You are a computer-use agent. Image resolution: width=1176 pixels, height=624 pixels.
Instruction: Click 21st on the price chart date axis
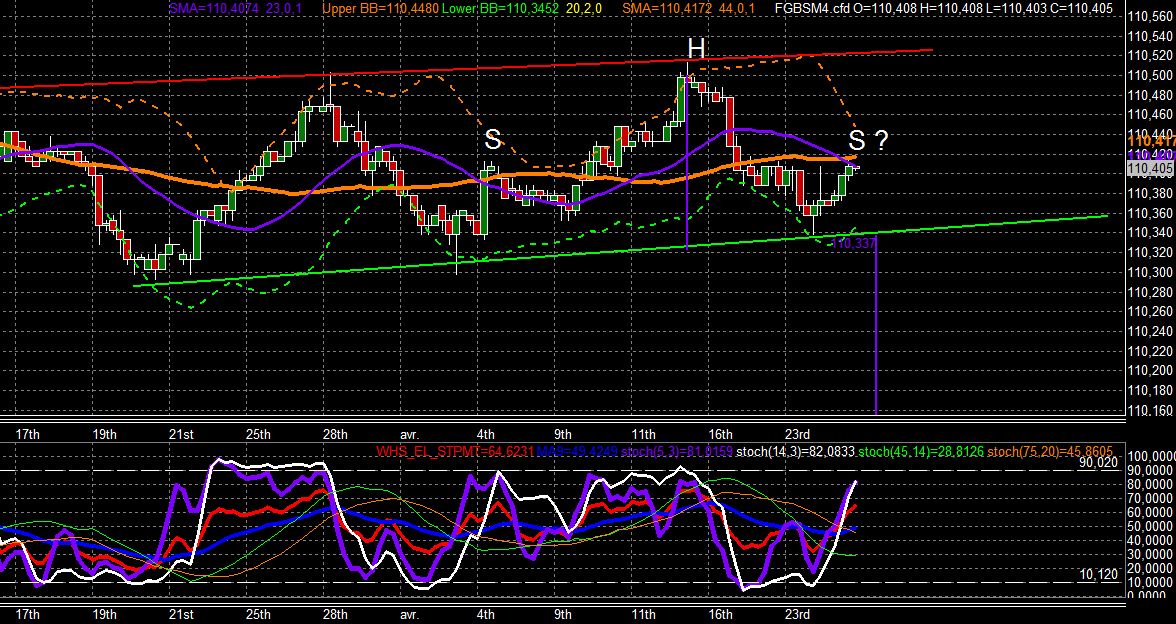coord(181,434)
